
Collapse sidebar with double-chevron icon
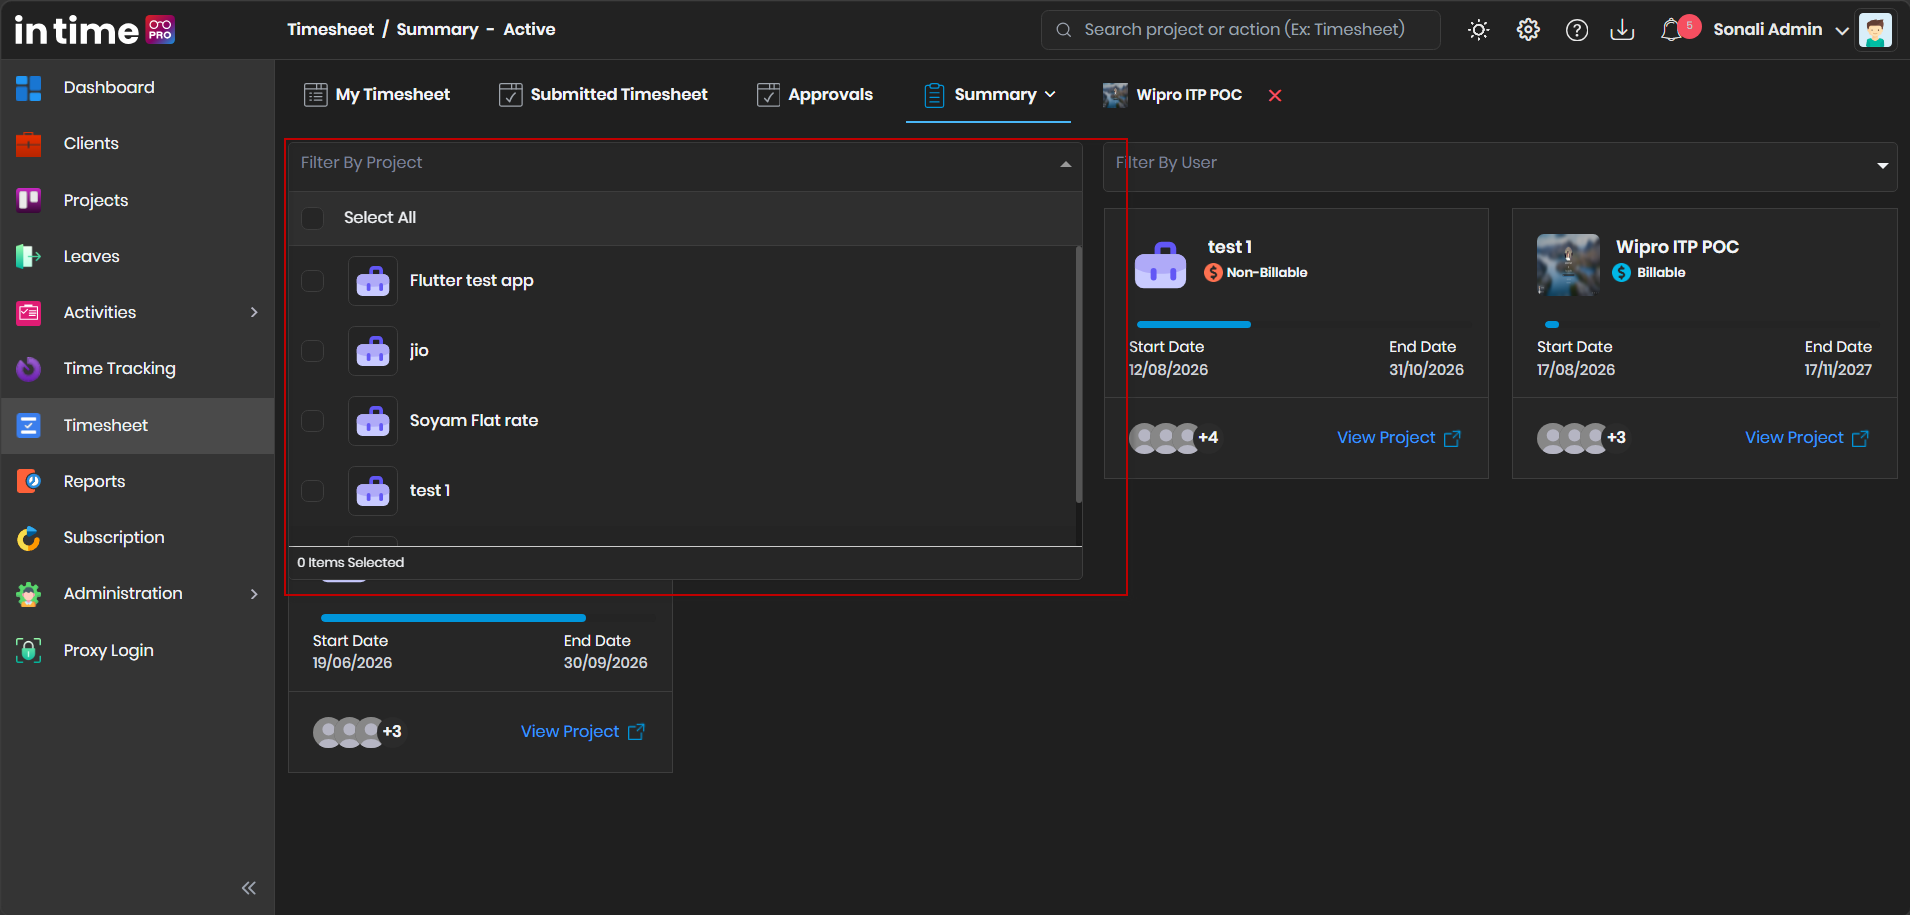click(x=249, y=888)
